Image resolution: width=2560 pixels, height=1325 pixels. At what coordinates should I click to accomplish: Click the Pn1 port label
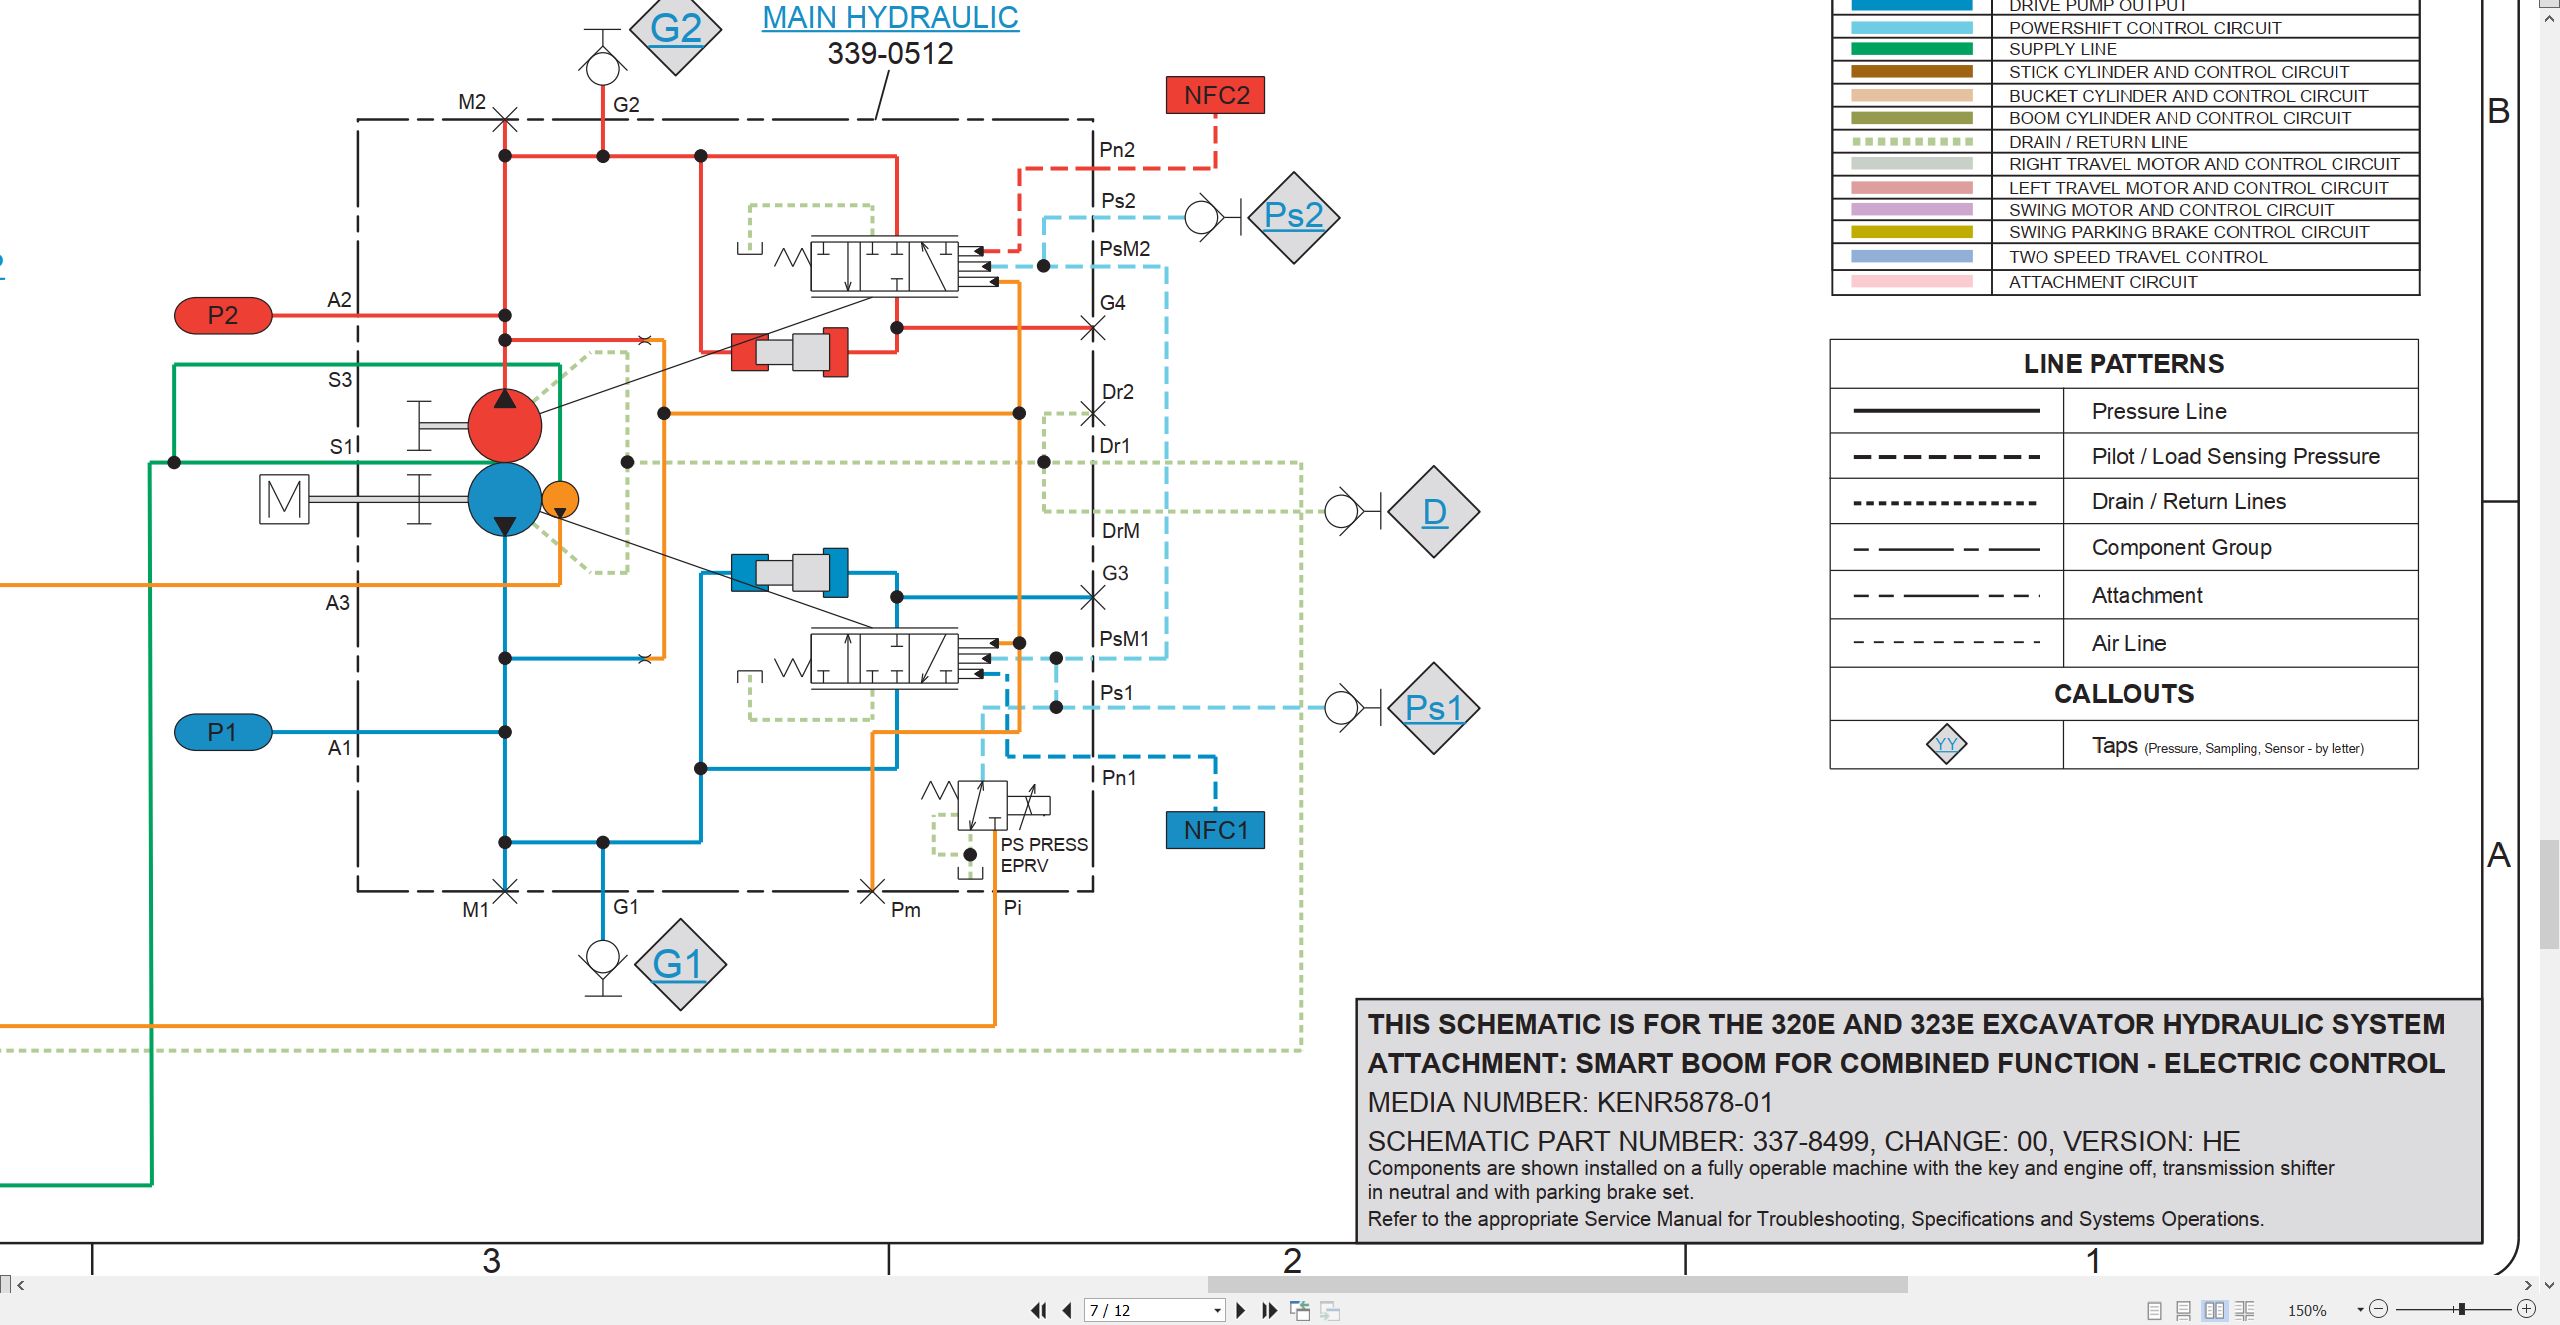1118,777
